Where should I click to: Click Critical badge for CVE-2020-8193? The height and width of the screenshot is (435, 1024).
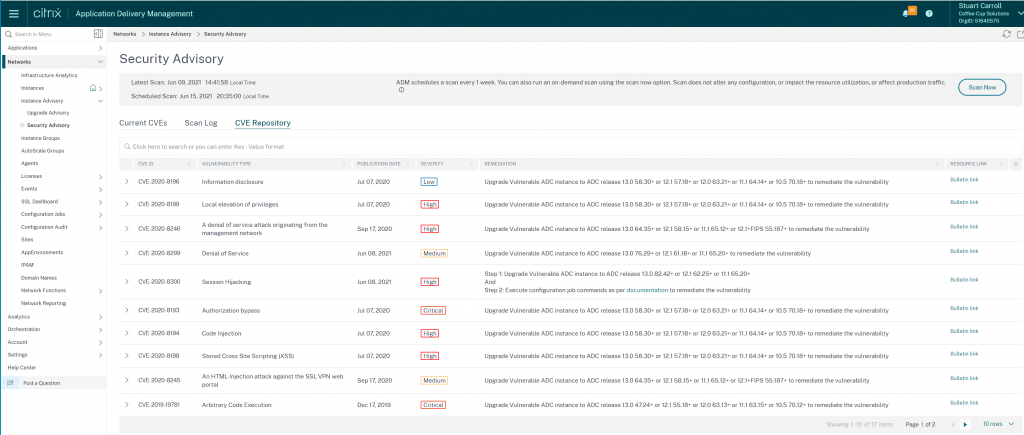tap(433, 310)
